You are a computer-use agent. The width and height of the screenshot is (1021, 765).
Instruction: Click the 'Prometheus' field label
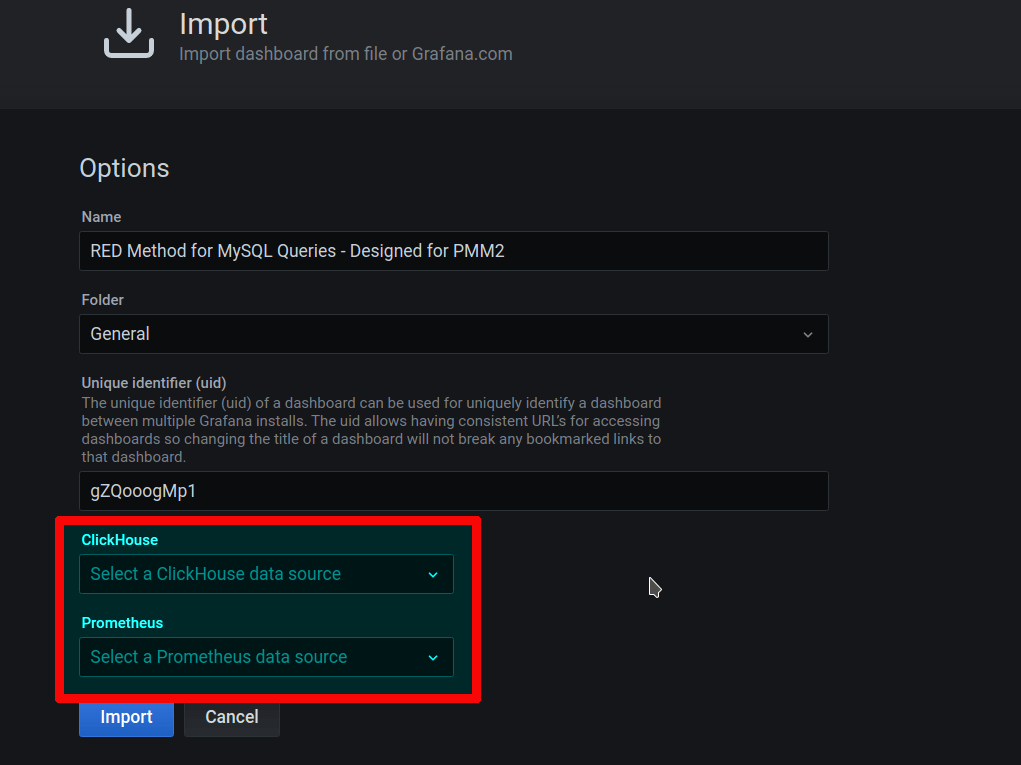[122, 623]
